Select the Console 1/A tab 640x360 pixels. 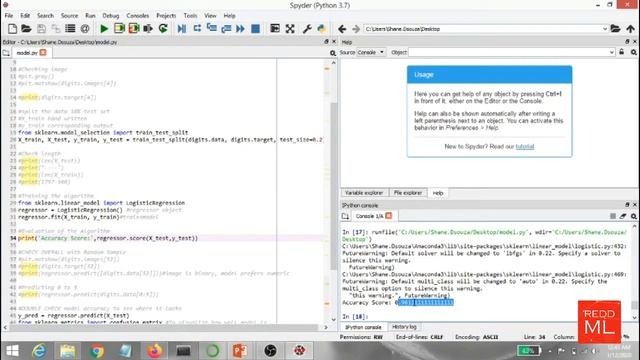click(369, 216)
